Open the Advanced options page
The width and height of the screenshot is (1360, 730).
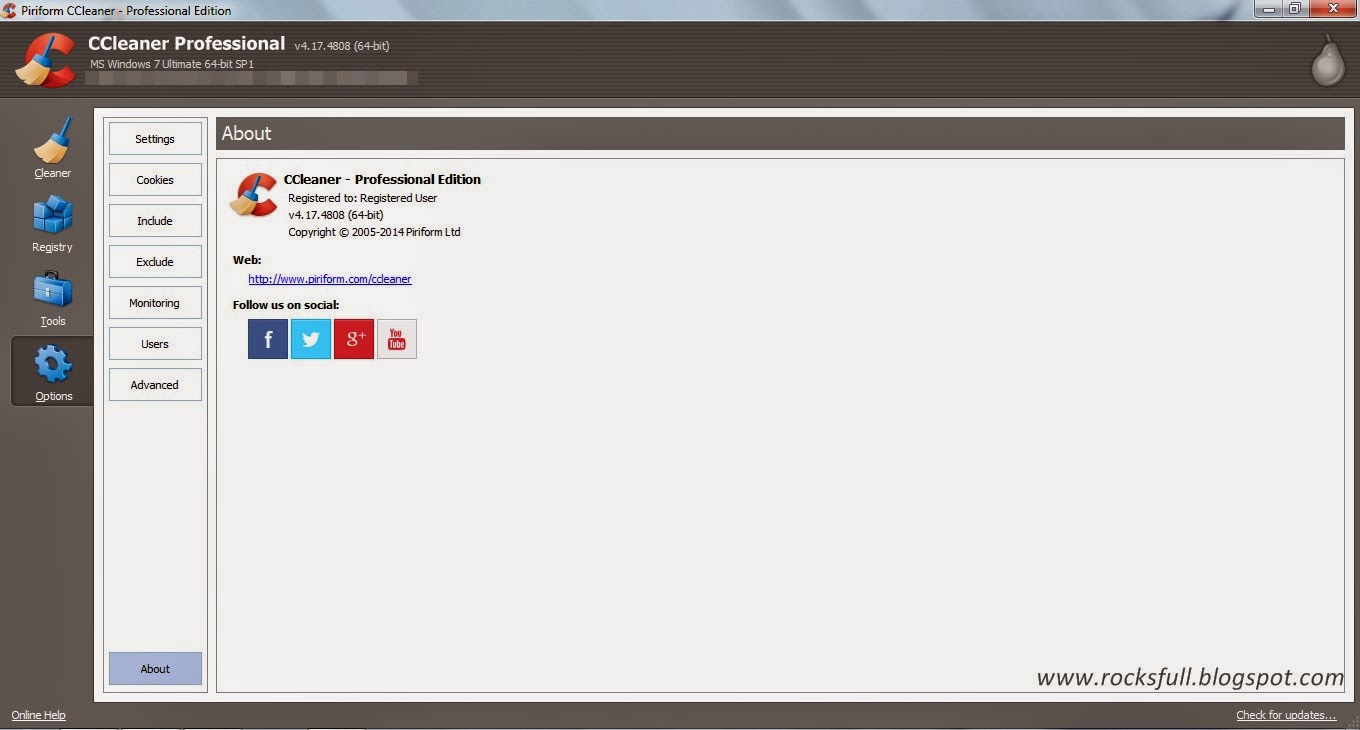(x=155, y=385)
